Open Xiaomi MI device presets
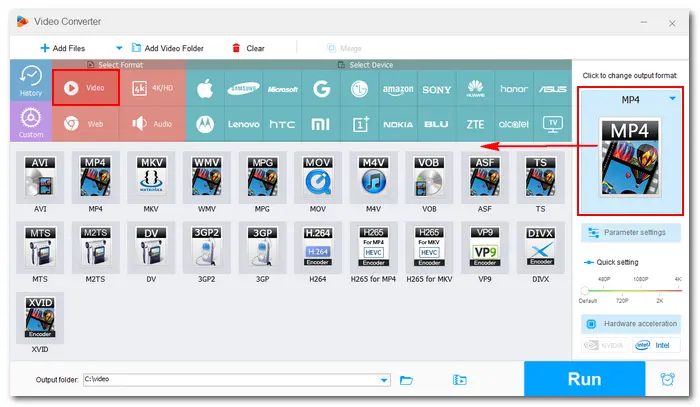The width and height of the screenshot is (700, 407). pos(321,124)
